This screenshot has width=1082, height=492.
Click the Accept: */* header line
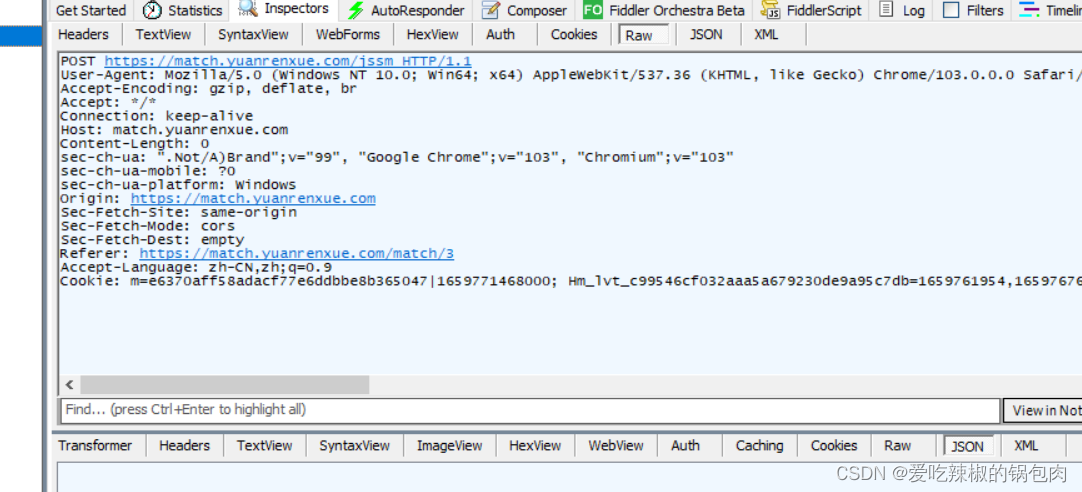click(108, 103)
